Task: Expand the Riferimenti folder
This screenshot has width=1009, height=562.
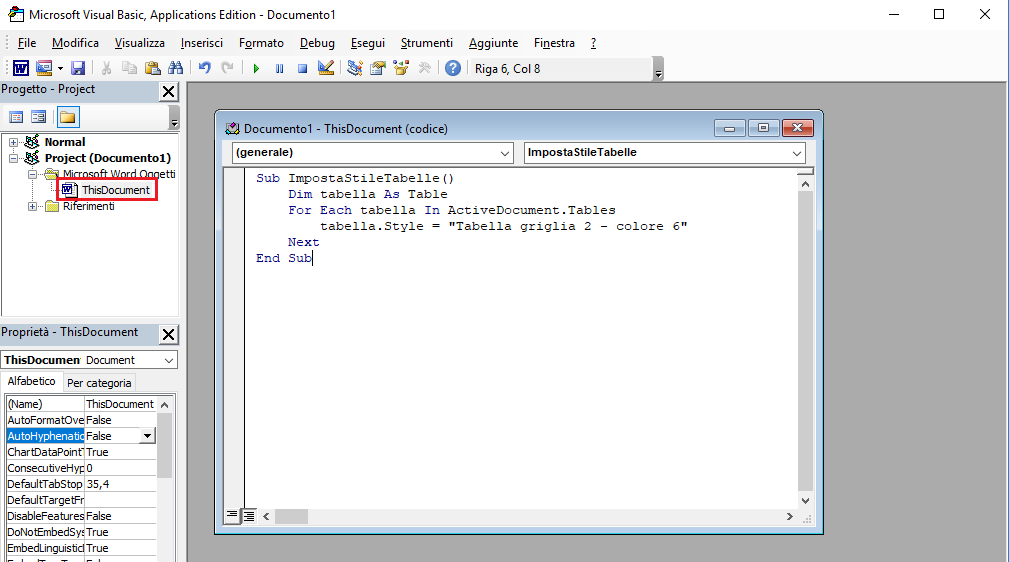Action: [32, 207]
